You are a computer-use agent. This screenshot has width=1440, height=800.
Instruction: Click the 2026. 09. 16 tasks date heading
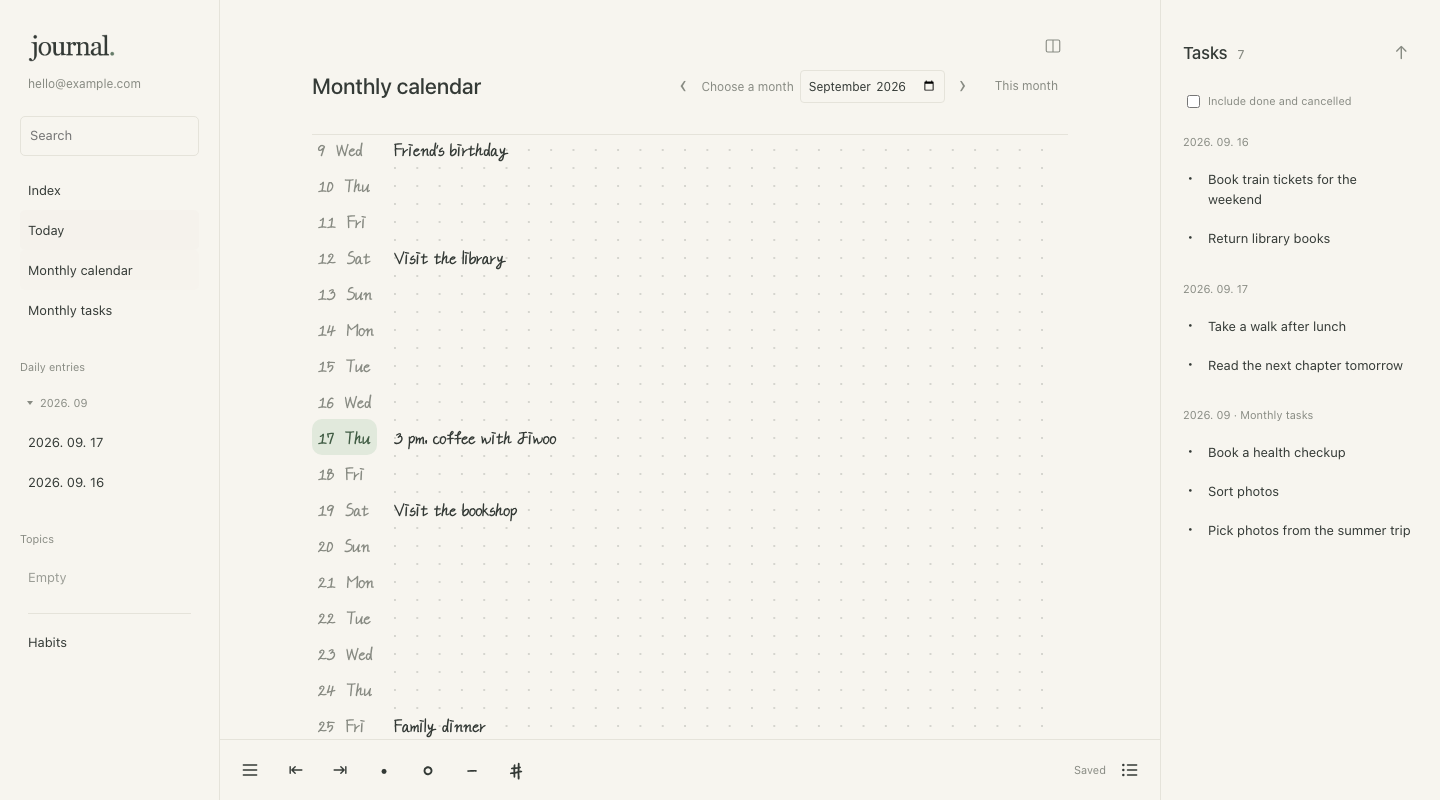click(1216, 142)
